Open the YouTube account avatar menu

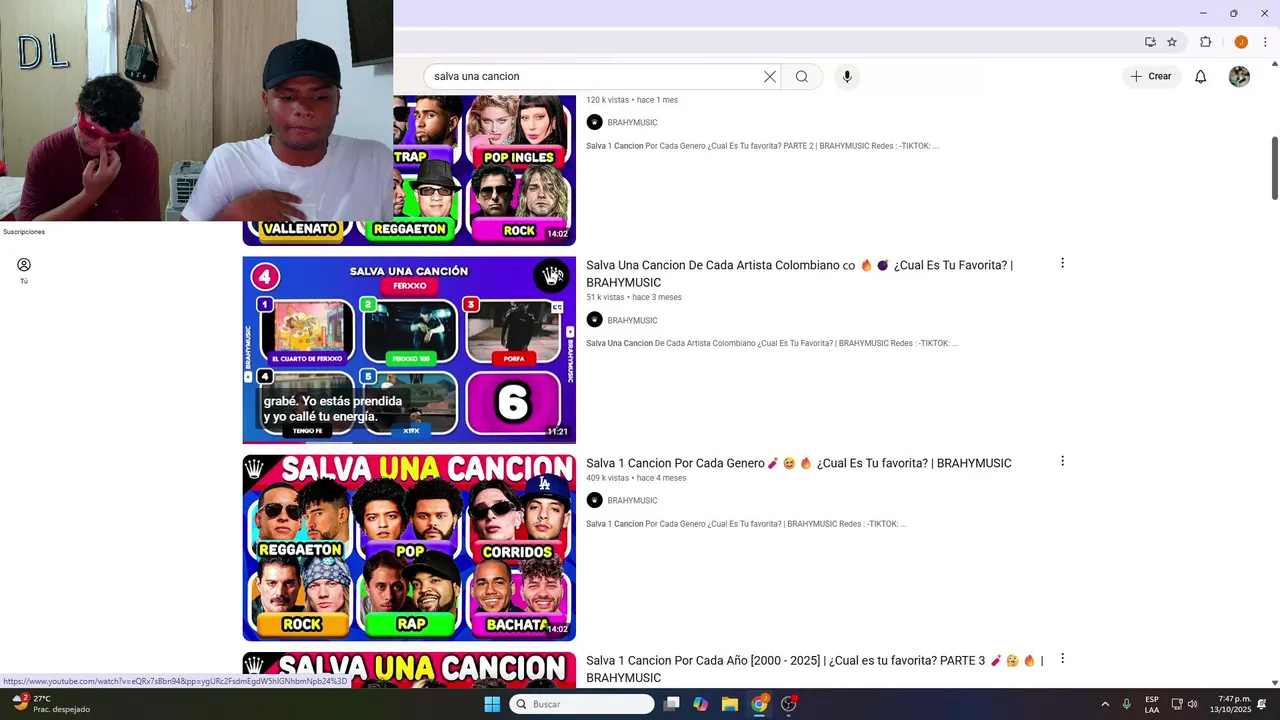pos(1239,77)
